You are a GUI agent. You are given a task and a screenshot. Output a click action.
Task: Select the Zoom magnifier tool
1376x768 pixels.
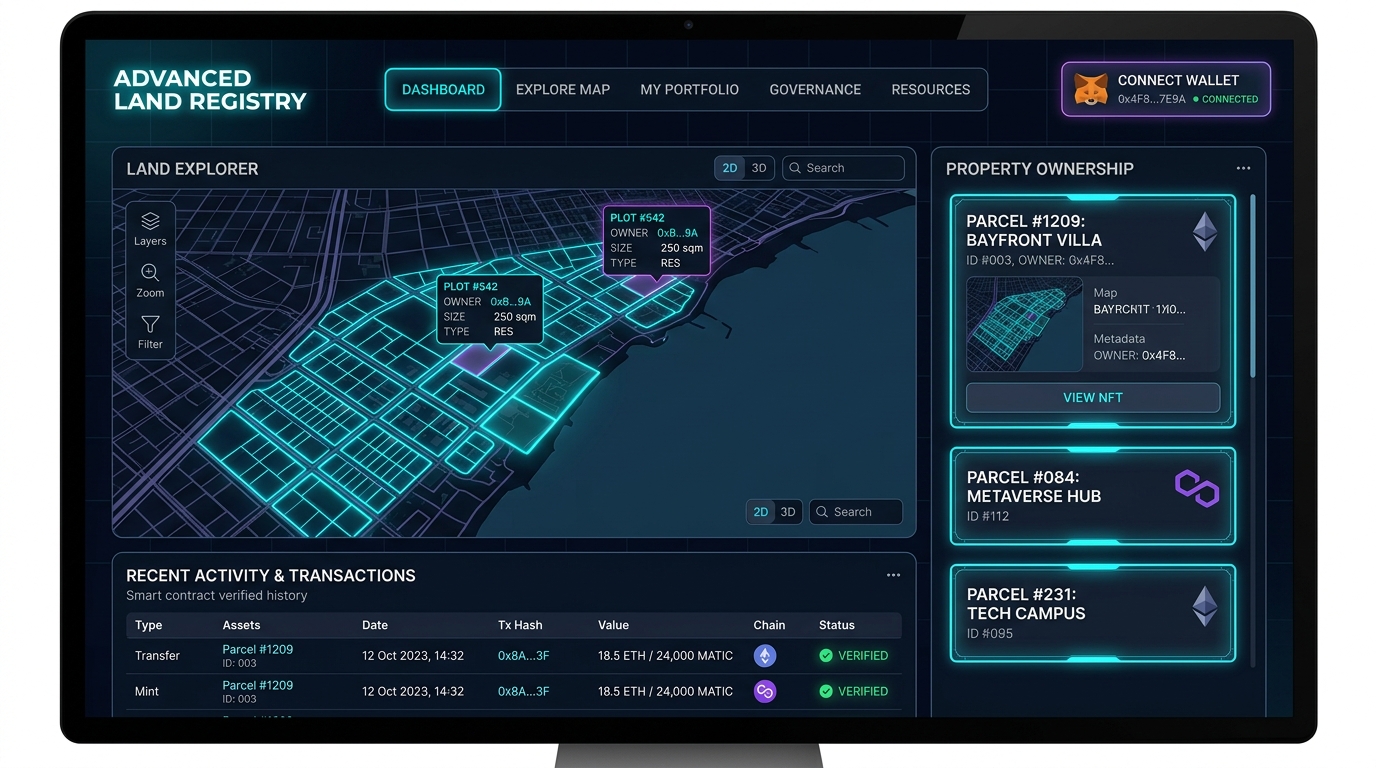point(150,280)
